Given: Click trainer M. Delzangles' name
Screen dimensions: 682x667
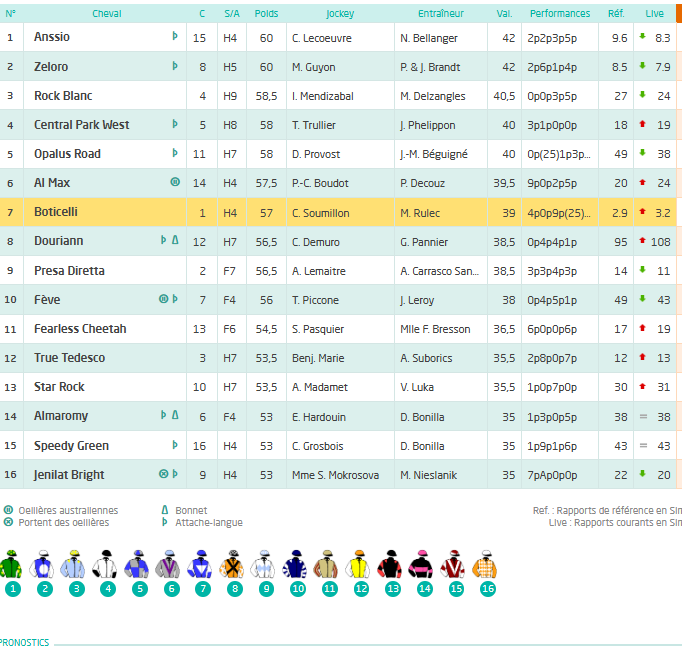Looking at the screenshot, I should tap(432, 96).
